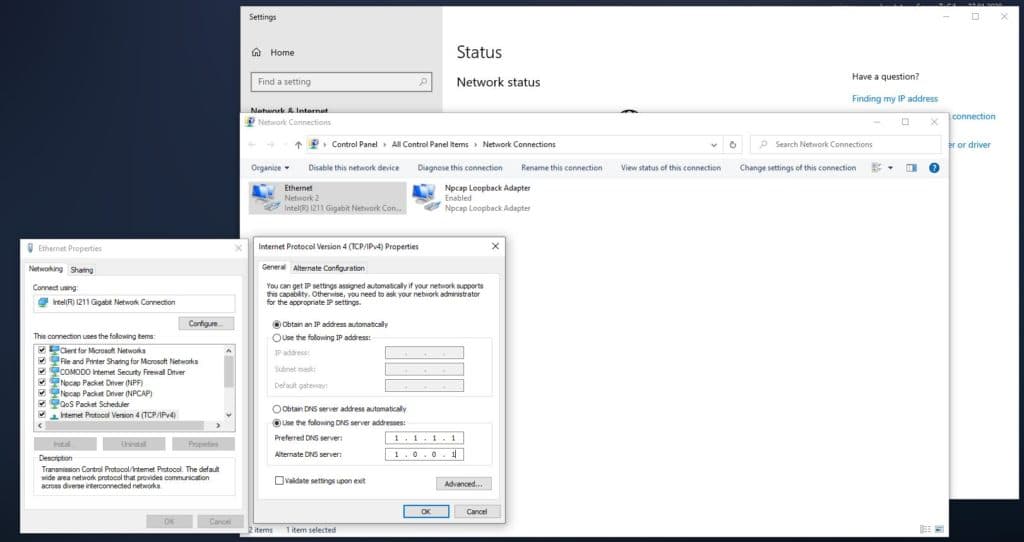
Task: Switch to the Alternate Configuration tab
Action: pos(328,268)
